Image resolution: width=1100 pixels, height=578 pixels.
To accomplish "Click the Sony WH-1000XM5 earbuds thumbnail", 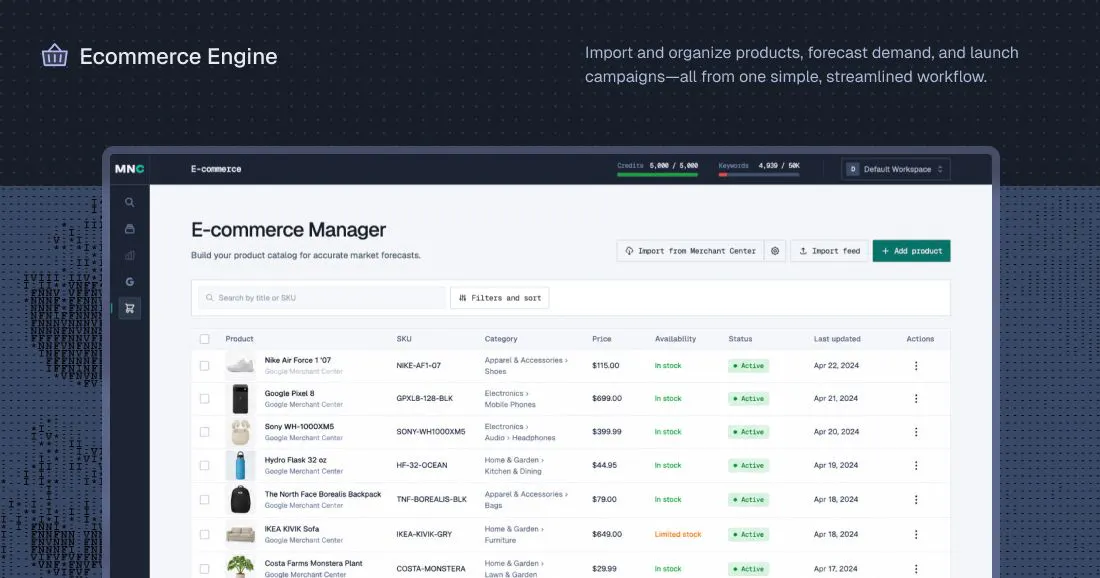I will [x=241, y=432].
